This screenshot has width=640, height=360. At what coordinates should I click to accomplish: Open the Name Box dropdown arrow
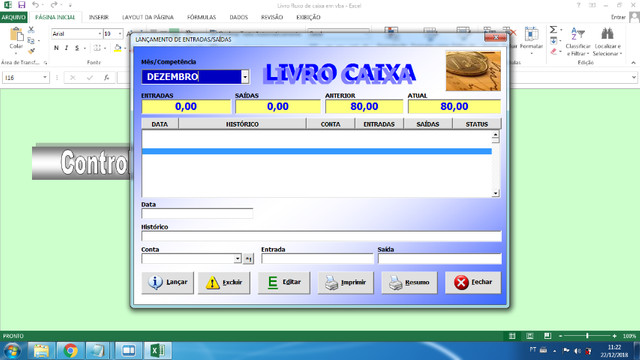click(45, 78)
